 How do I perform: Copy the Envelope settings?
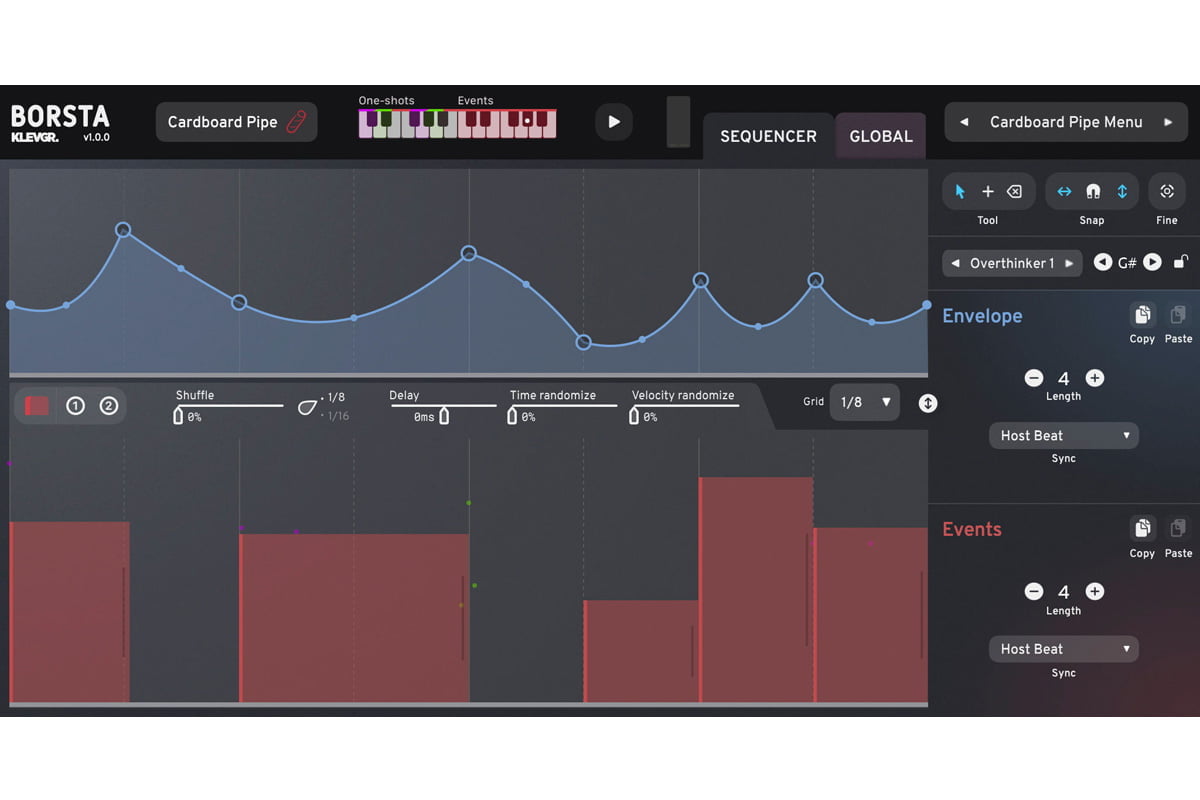coord(1142,315)
